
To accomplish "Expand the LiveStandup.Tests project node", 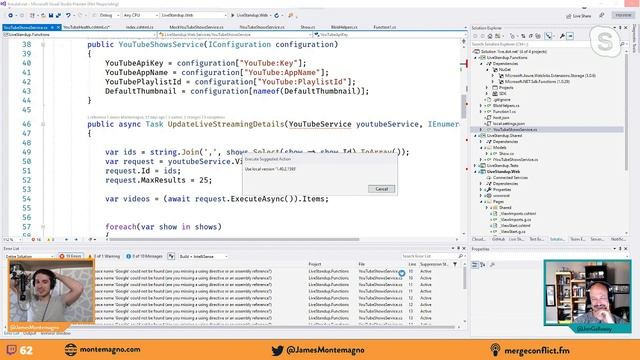I will pyautogui.click(x=476, y=166).
